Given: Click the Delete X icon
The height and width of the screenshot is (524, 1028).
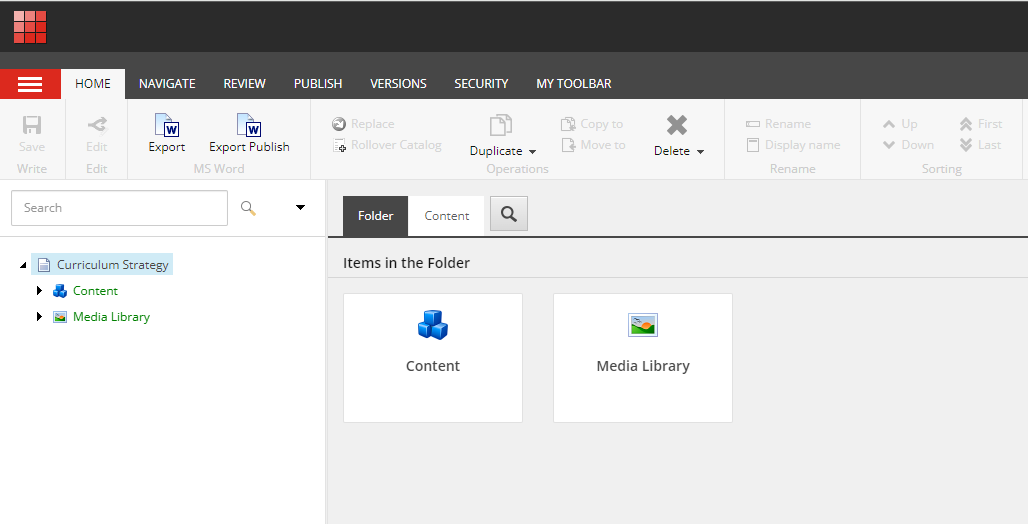Looking at the screenshot, I should (x=677, y=125).
